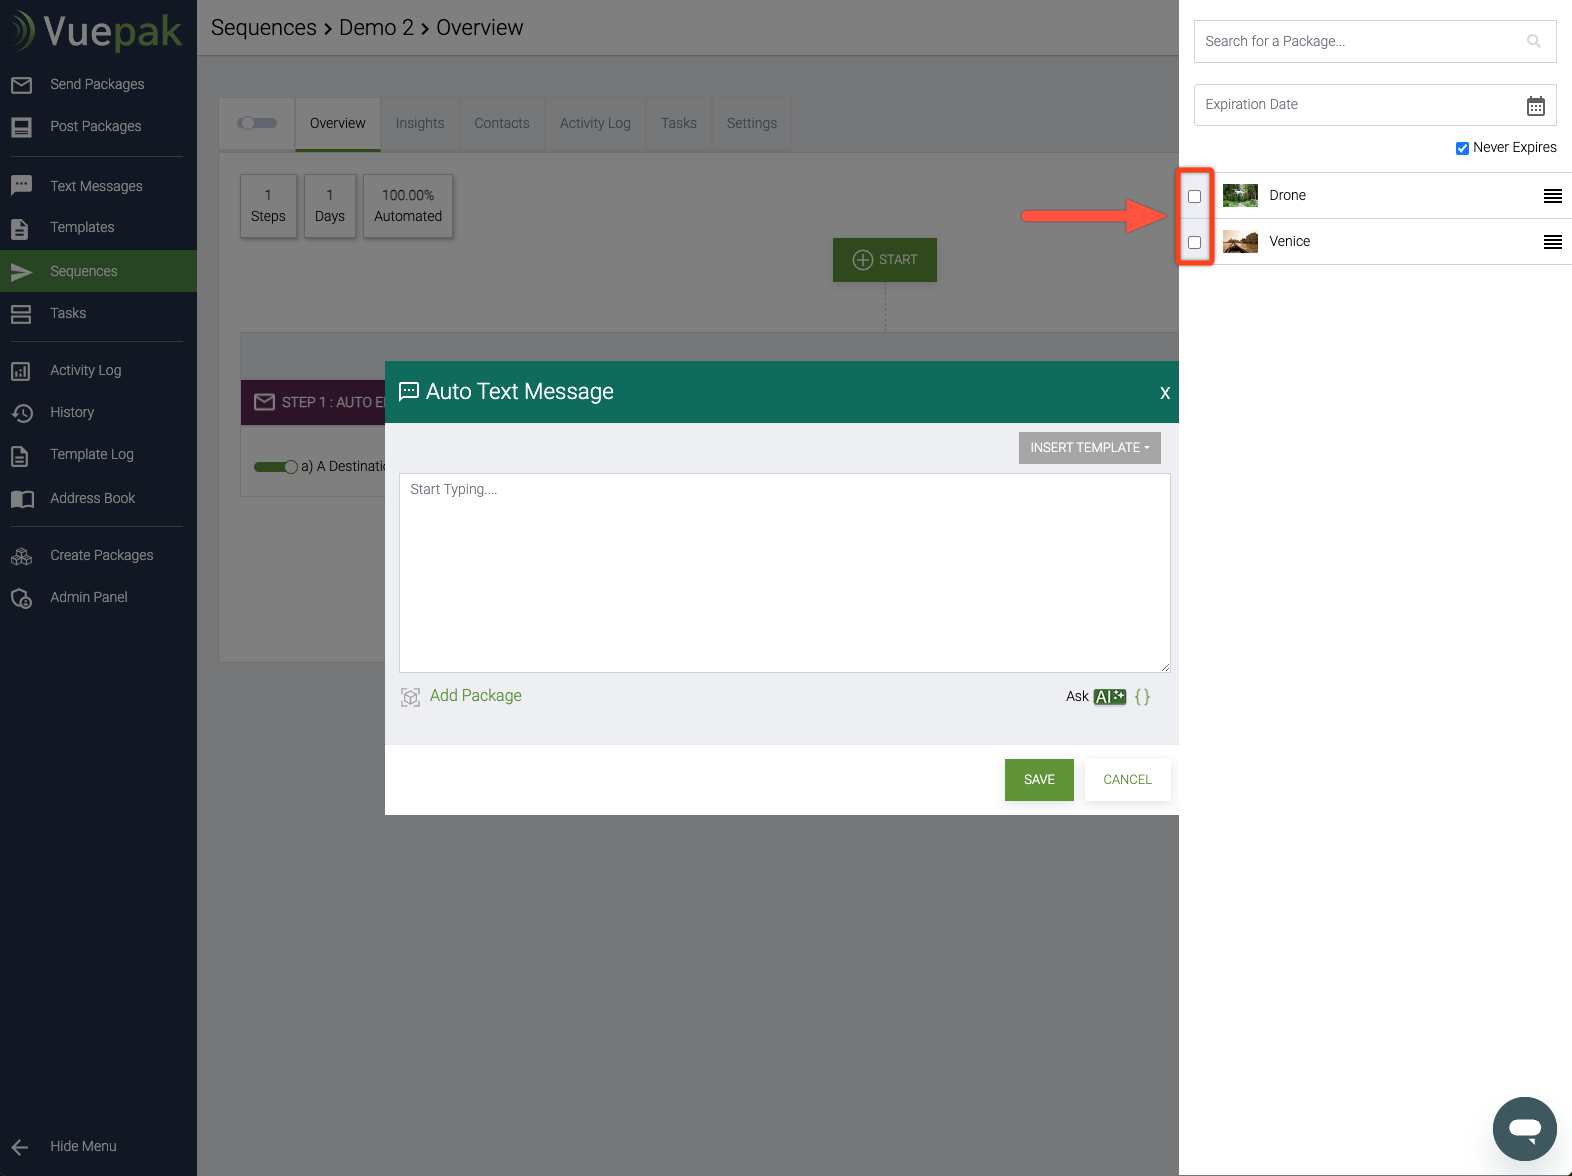Open the Insert Template dropdown
This screenshot has width=1572, height=1176.
(1089, 448)
